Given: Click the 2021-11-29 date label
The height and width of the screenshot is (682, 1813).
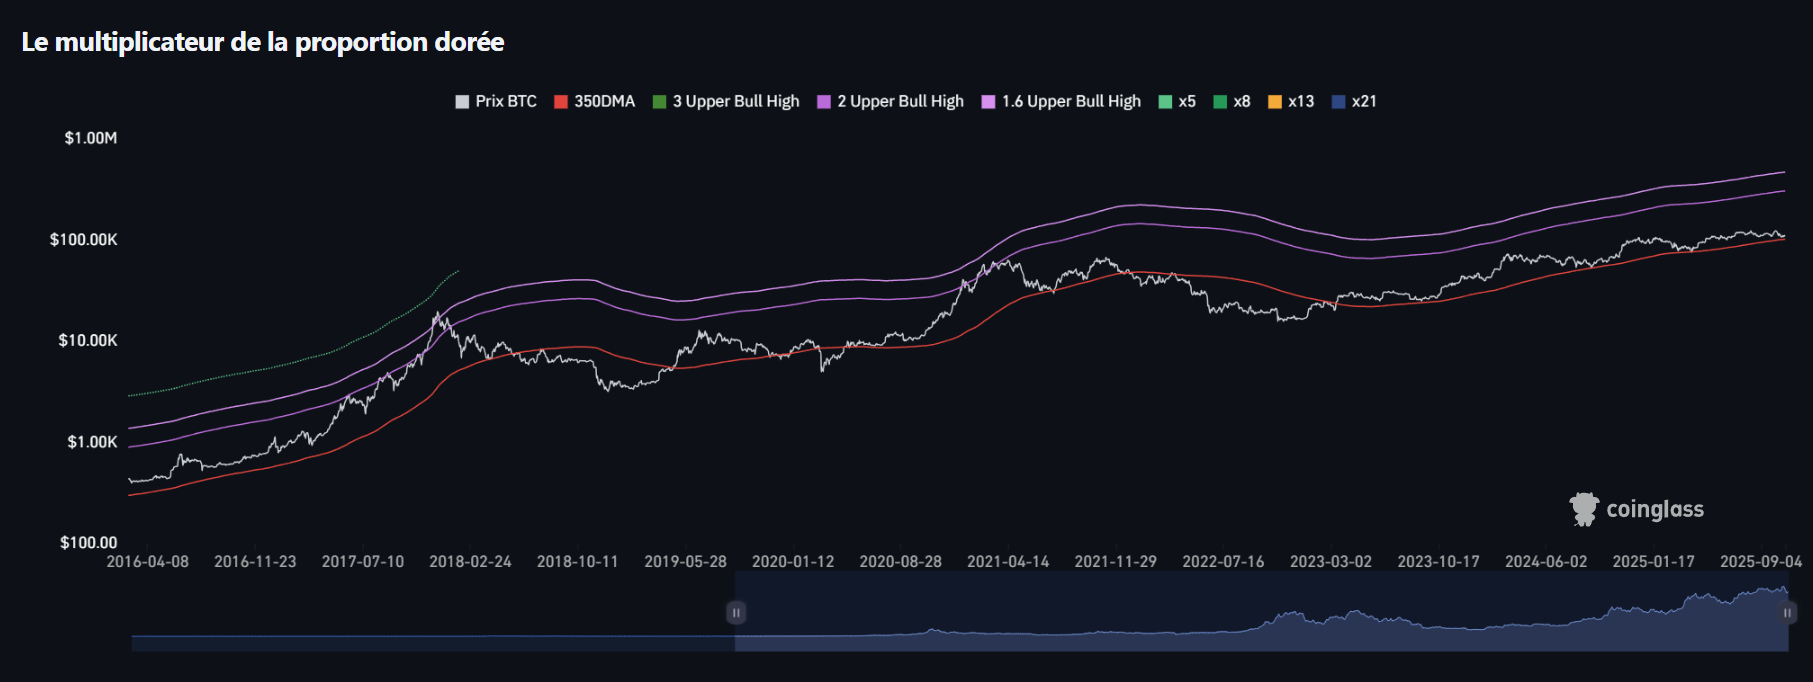Looking at the screenshot, I should pos(1116,562).
